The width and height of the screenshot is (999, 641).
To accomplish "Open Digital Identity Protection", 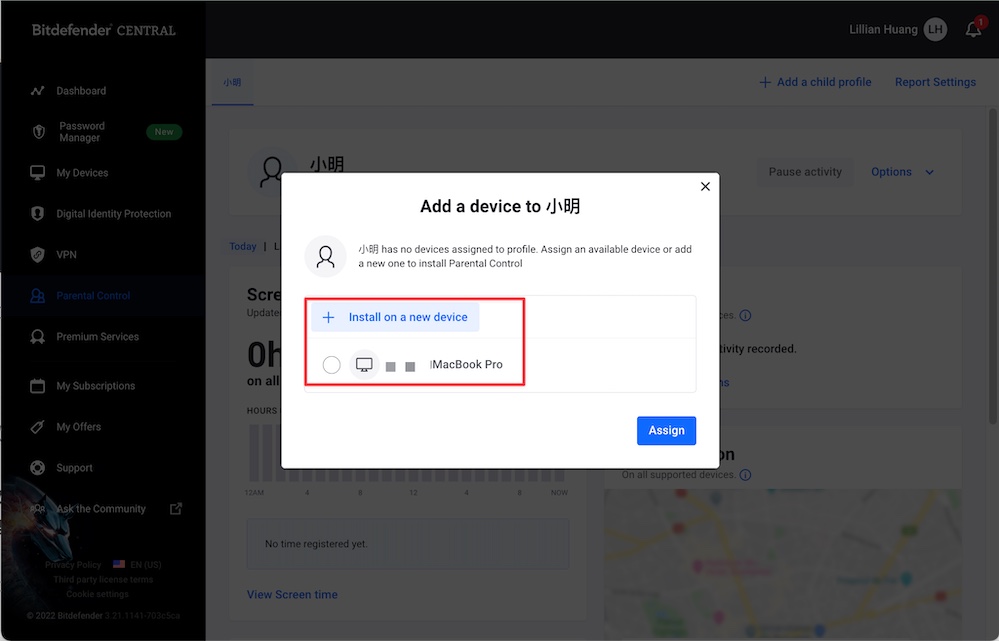I will (x=113, y=213).
